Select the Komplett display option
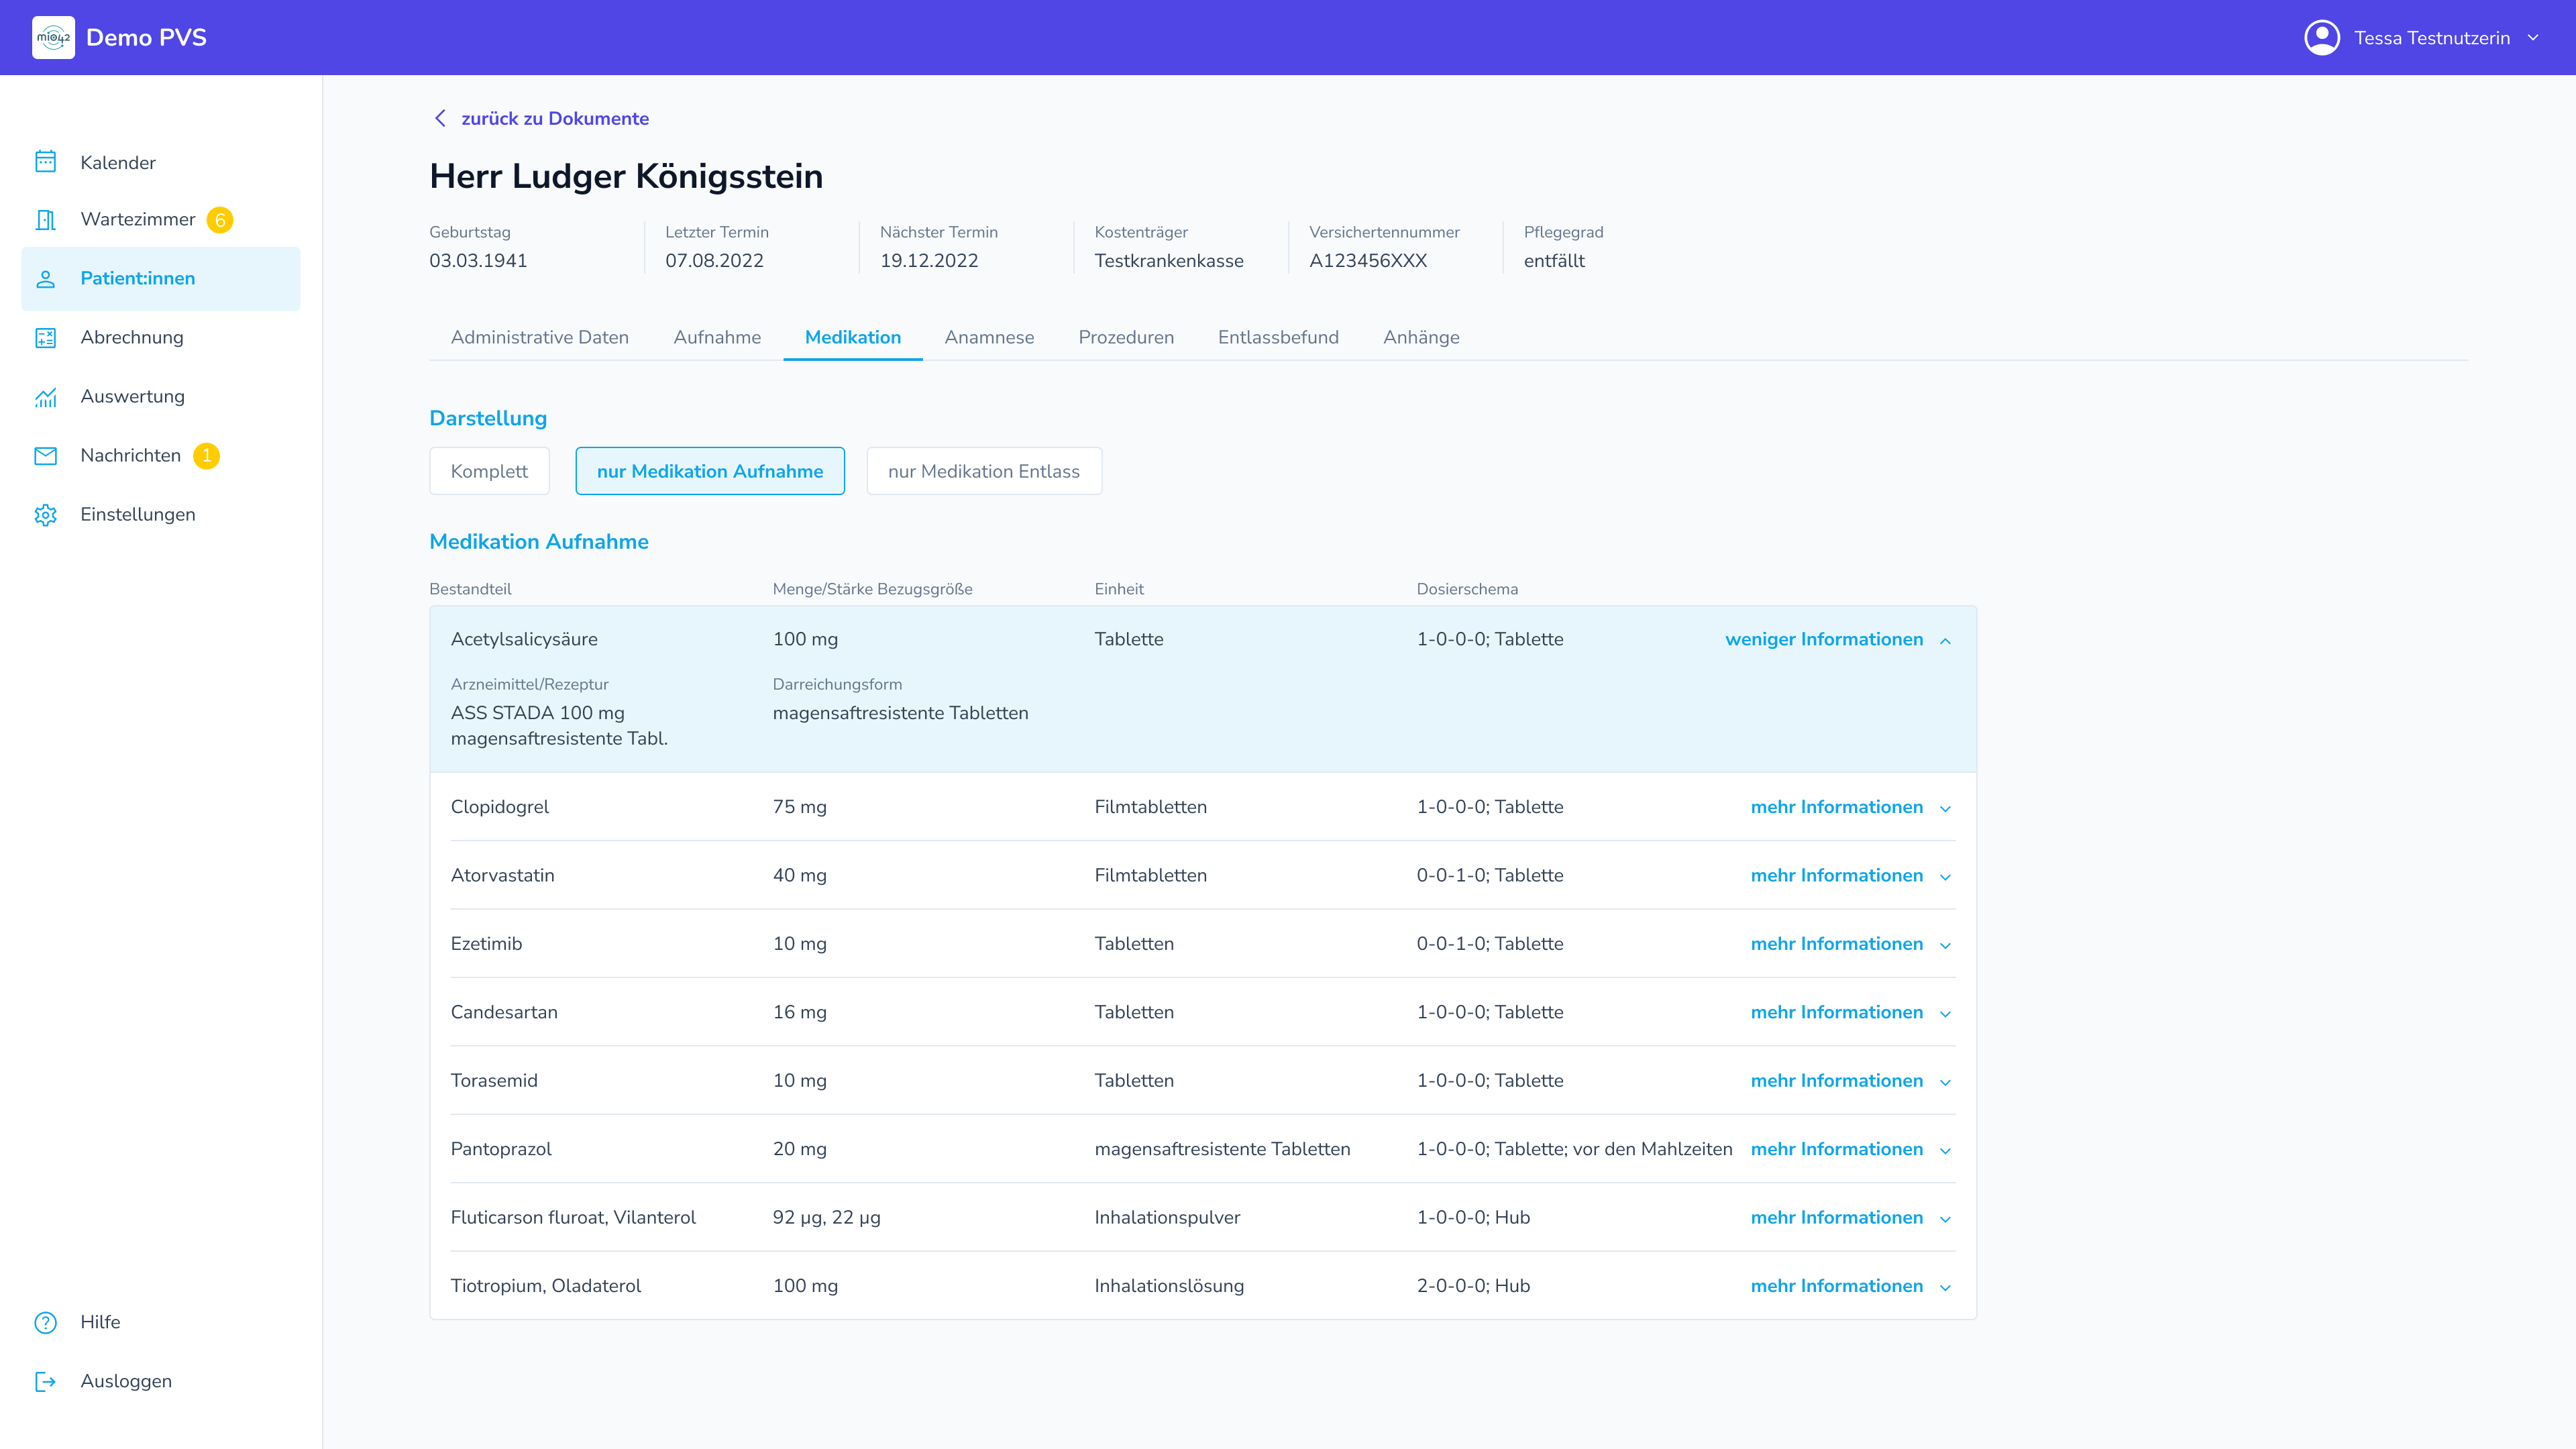The image size is (2576, 1449). [489, 471]
